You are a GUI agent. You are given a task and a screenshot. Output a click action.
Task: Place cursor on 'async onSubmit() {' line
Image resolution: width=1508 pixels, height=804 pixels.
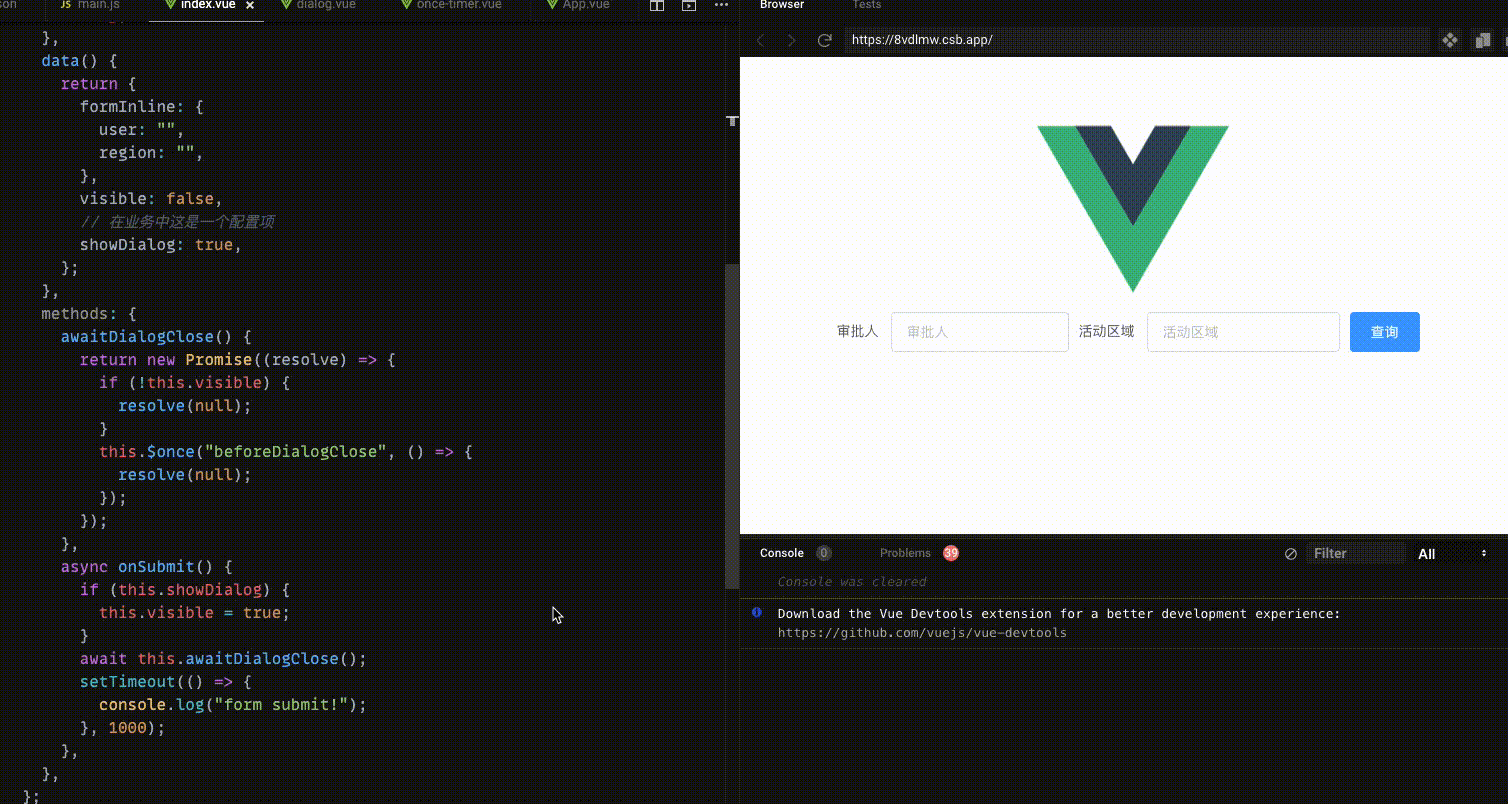[x=146, y=567]
